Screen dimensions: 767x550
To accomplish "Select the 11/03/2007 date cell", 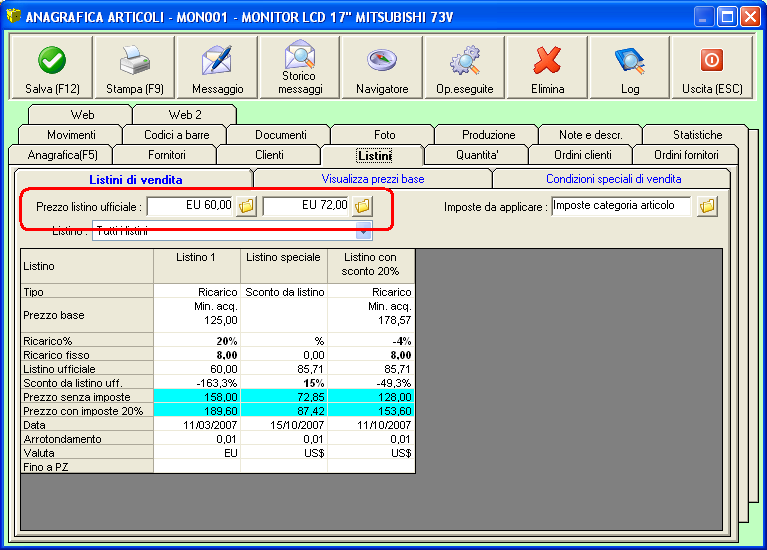I will coord(197,425).
